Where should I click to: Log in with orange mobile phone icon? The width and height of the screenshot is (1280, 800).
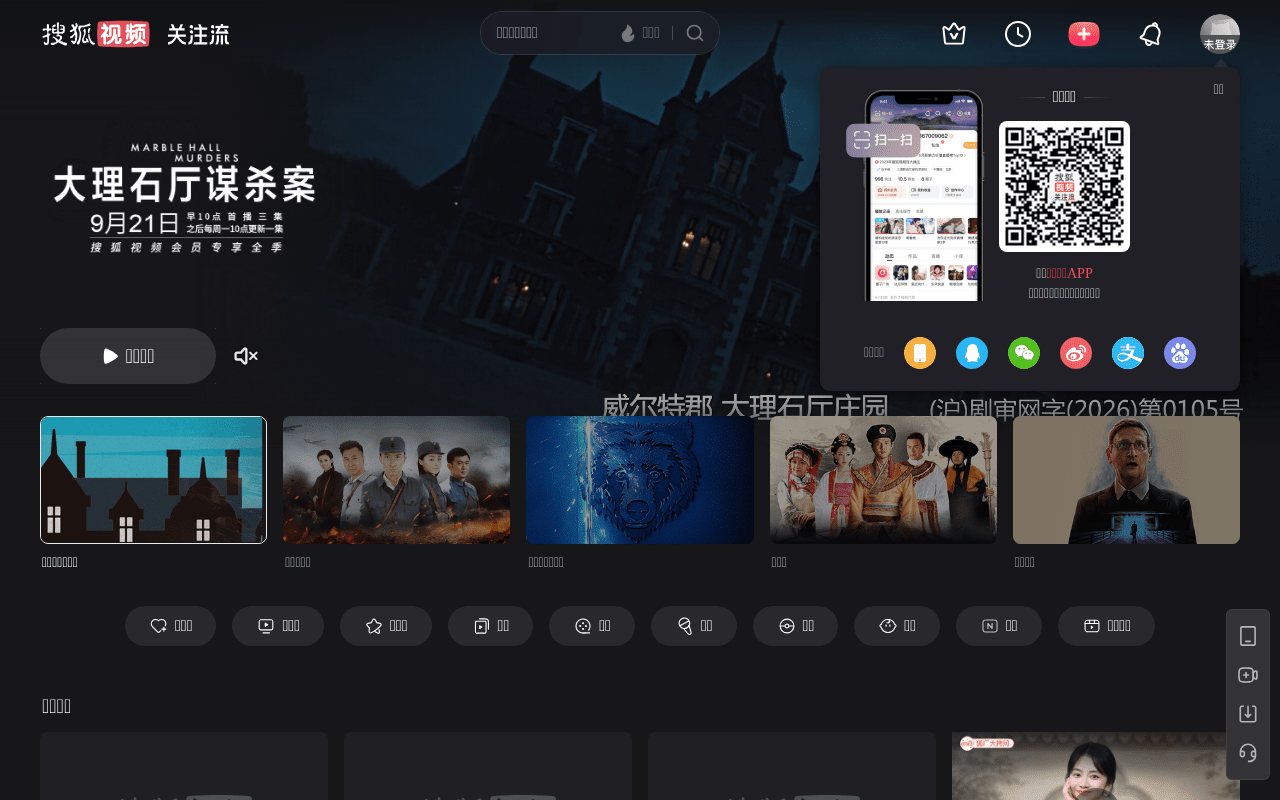pyautogui.click(x=920, y=353)
